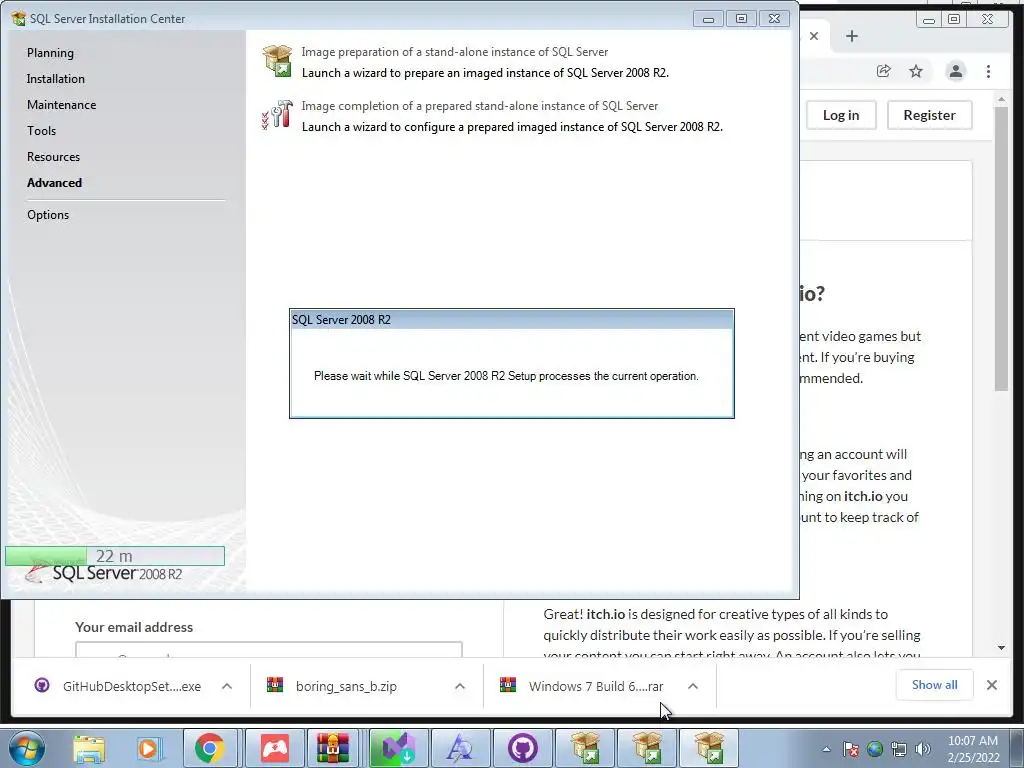Click the 'Your email address' label

[x=134, y=627]
